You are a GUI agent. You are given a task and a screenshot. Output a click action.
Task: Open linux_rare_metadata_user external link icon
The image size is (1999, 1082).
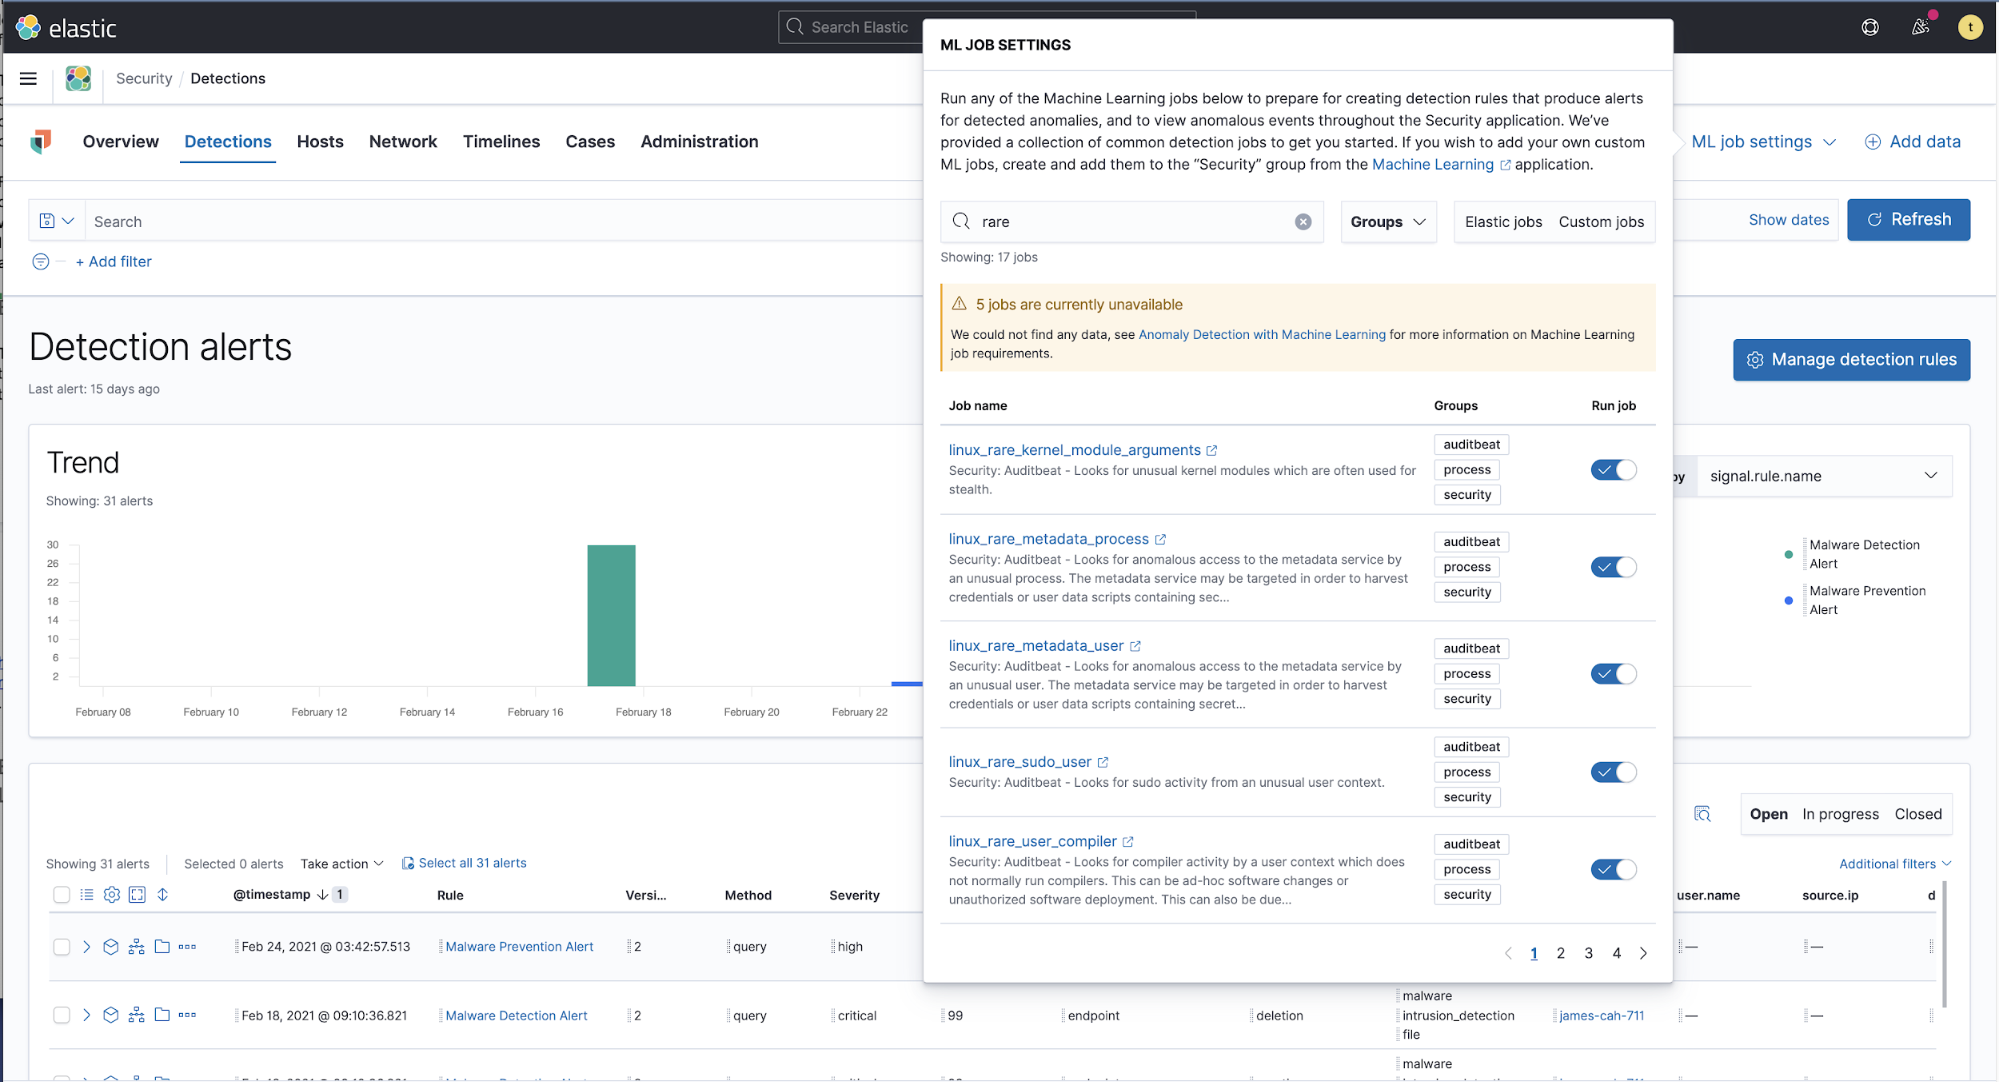coord(1135,647)
